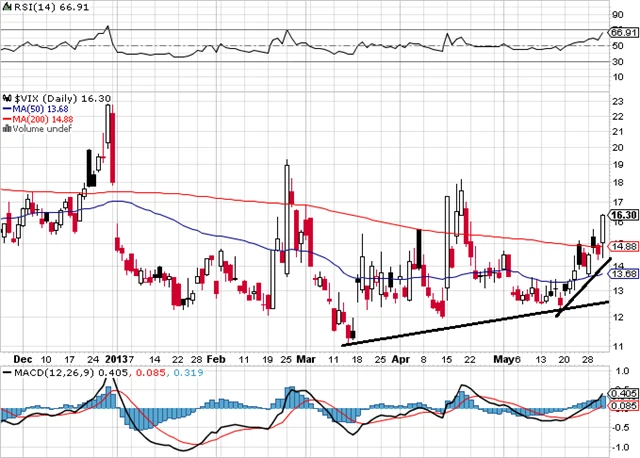
Task: Click the -1.0 level on the MACD axis
Action: tap(620, 447)
